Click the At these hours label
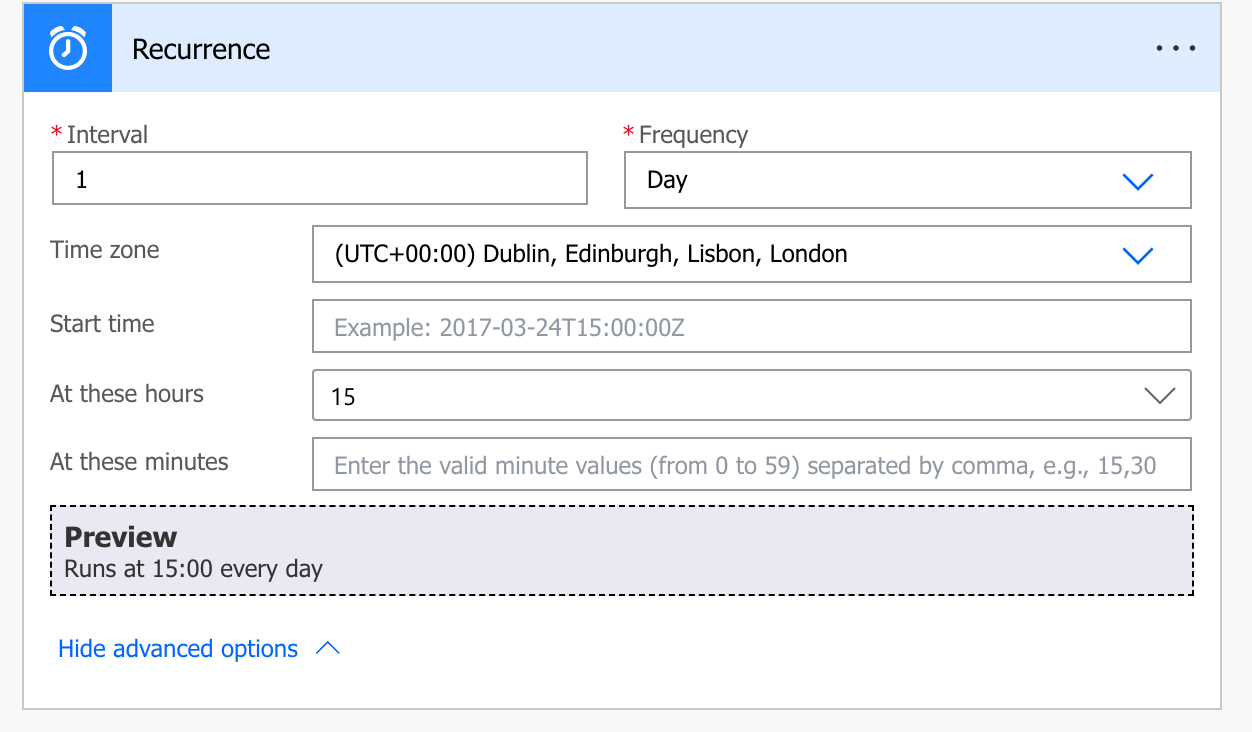 click(x=127, y=394)
